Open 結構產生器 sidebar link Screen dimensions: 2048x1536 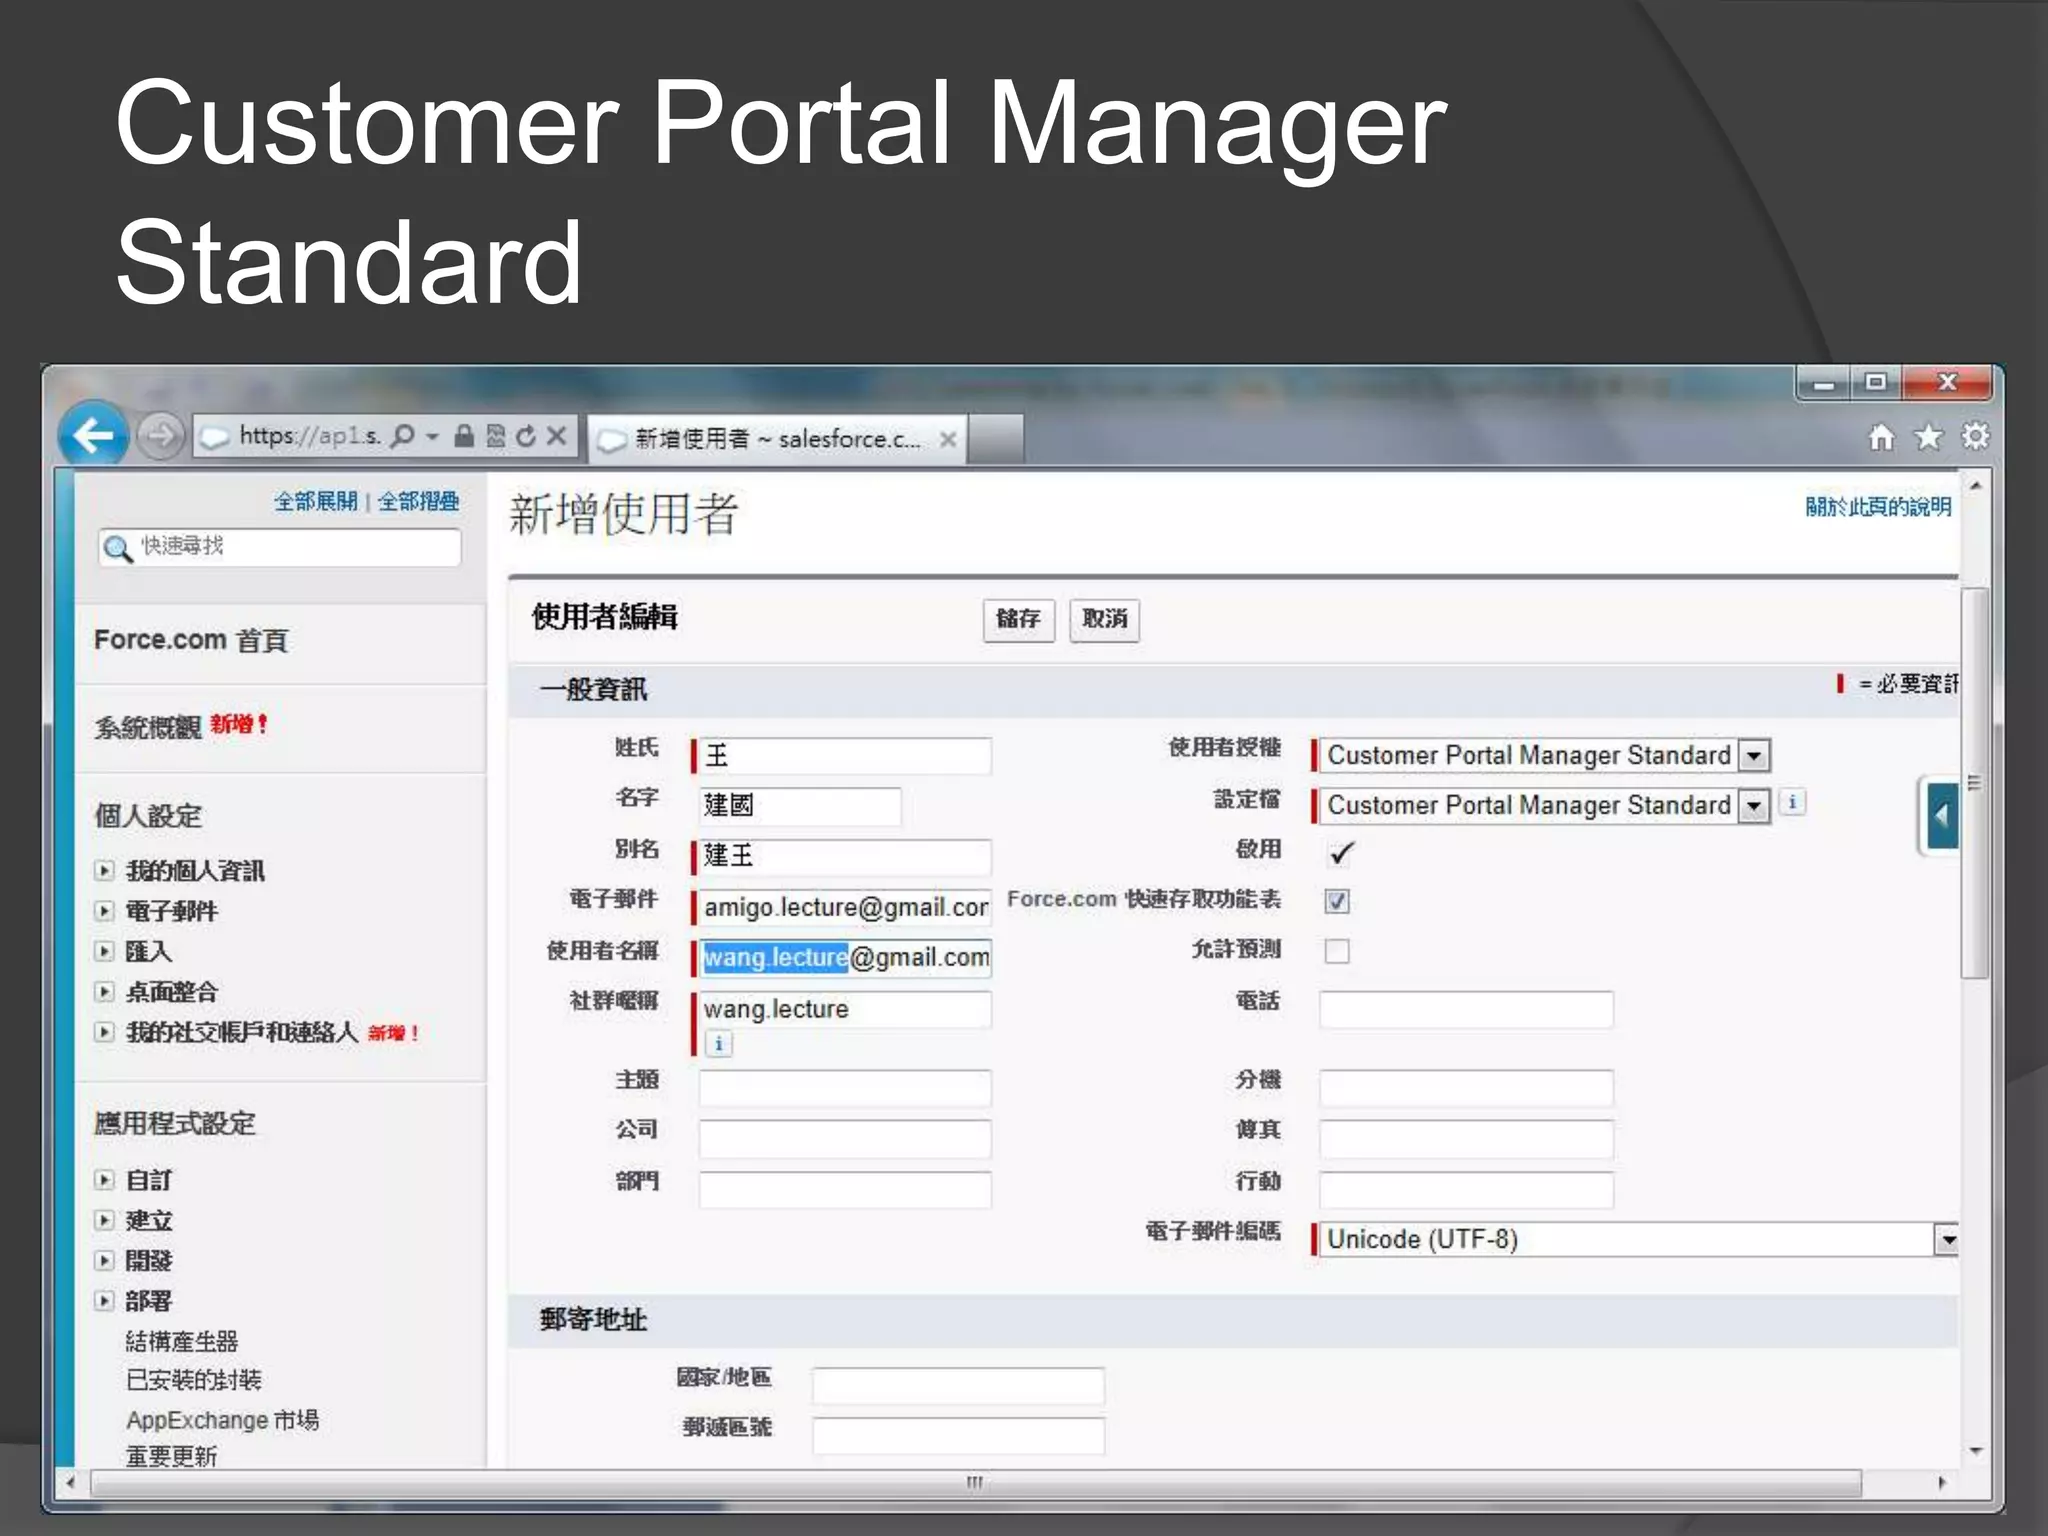coord(182,1341)
